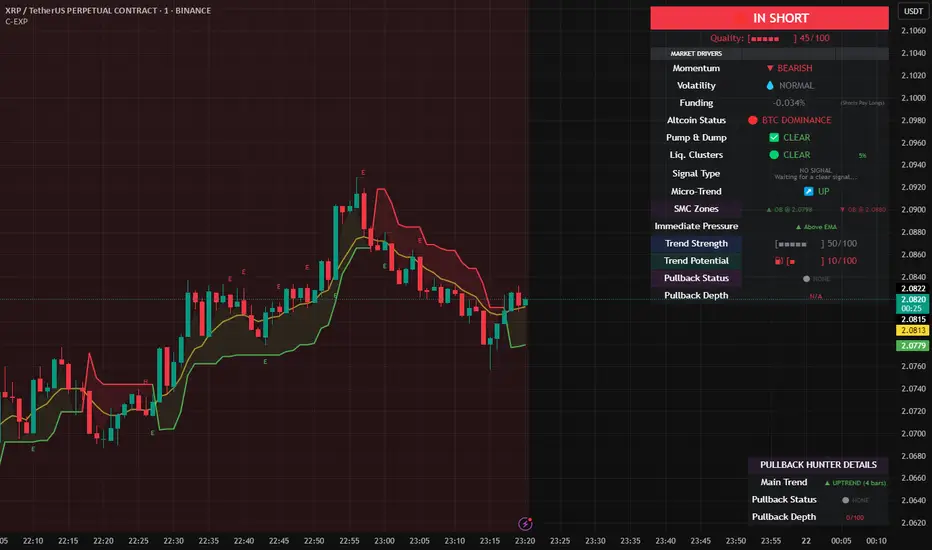Click the XRP / TetherUS Perpetual Contract title
Viewport: 932px width, 550px height.
pos(108,10)
